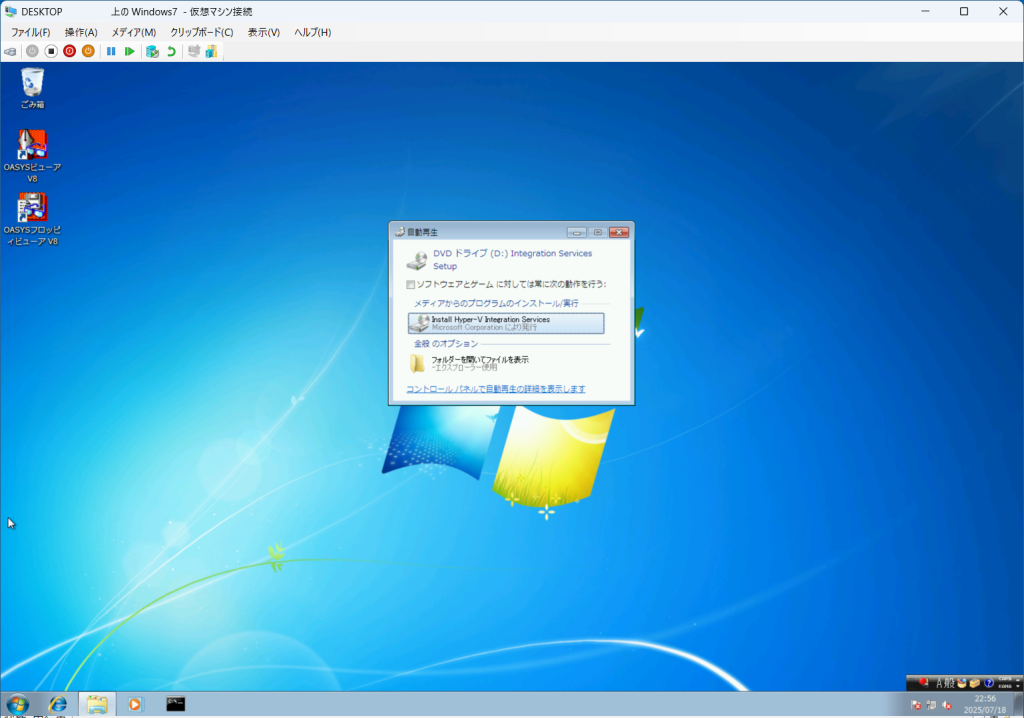Open the IME pad icon in language bar

[x=961, y=683]
